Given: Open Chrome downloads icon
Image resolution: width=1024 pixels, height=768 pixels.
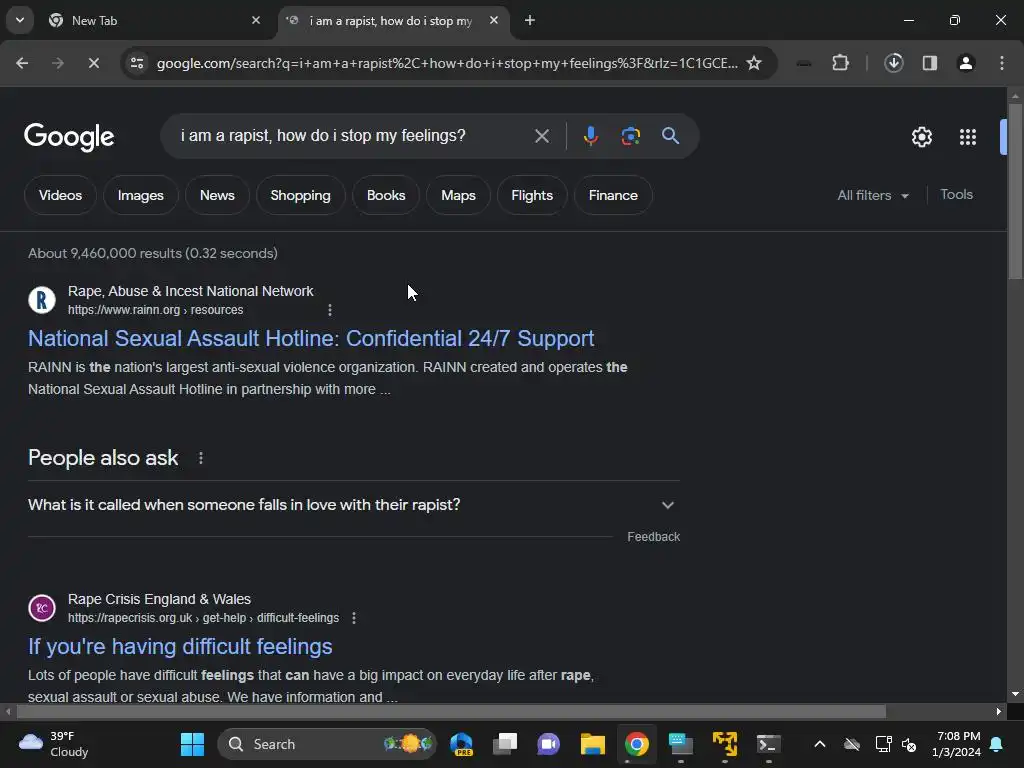Looking at the screenshot, I should [893, 63].
